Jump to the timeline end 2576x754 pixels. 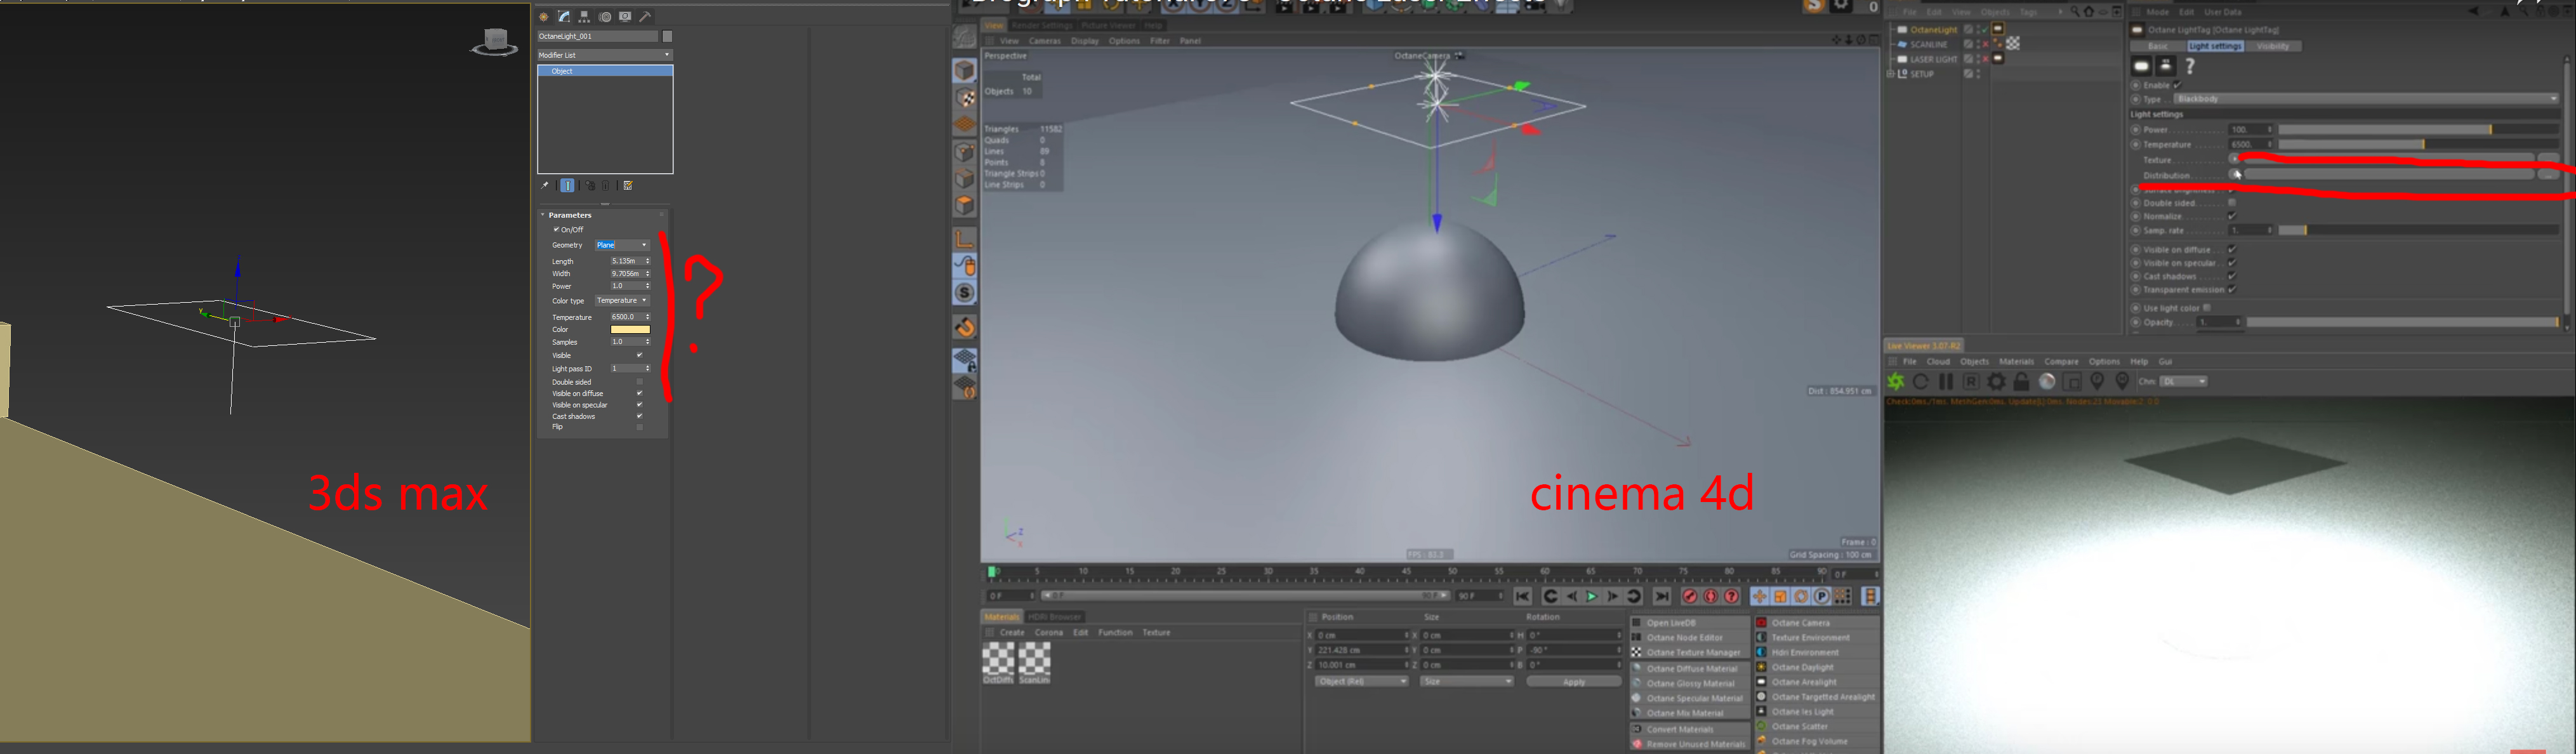(x=1661, y=596)
